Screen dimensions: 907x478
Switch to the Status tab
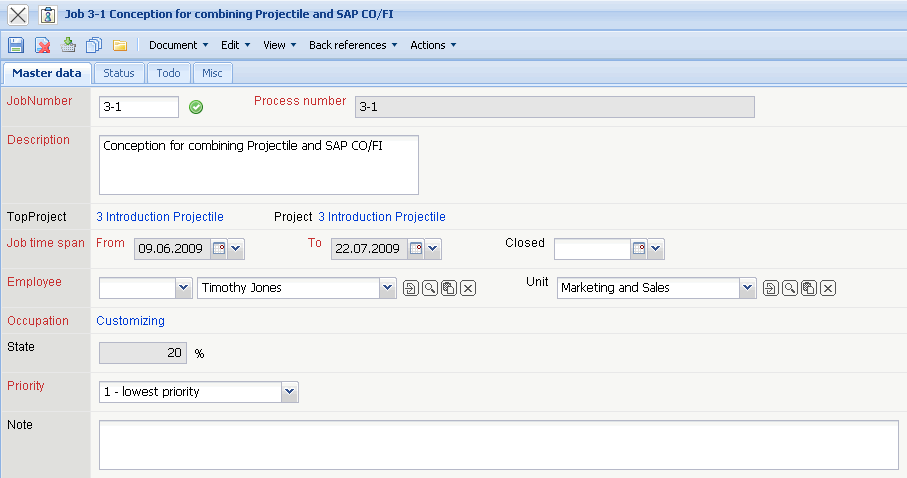(x=119, y=73)
